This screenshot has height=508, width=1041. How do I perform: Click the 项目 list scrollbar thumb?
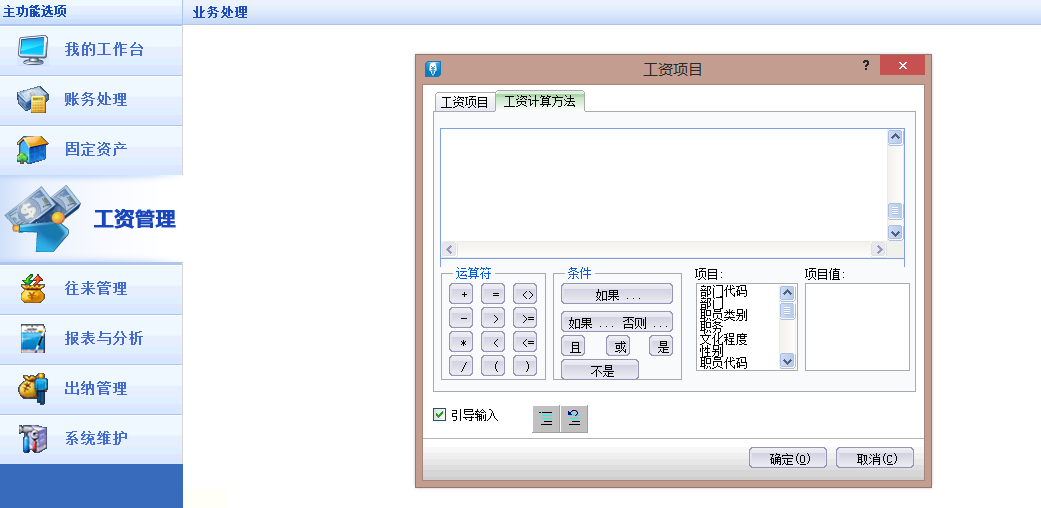787,310
